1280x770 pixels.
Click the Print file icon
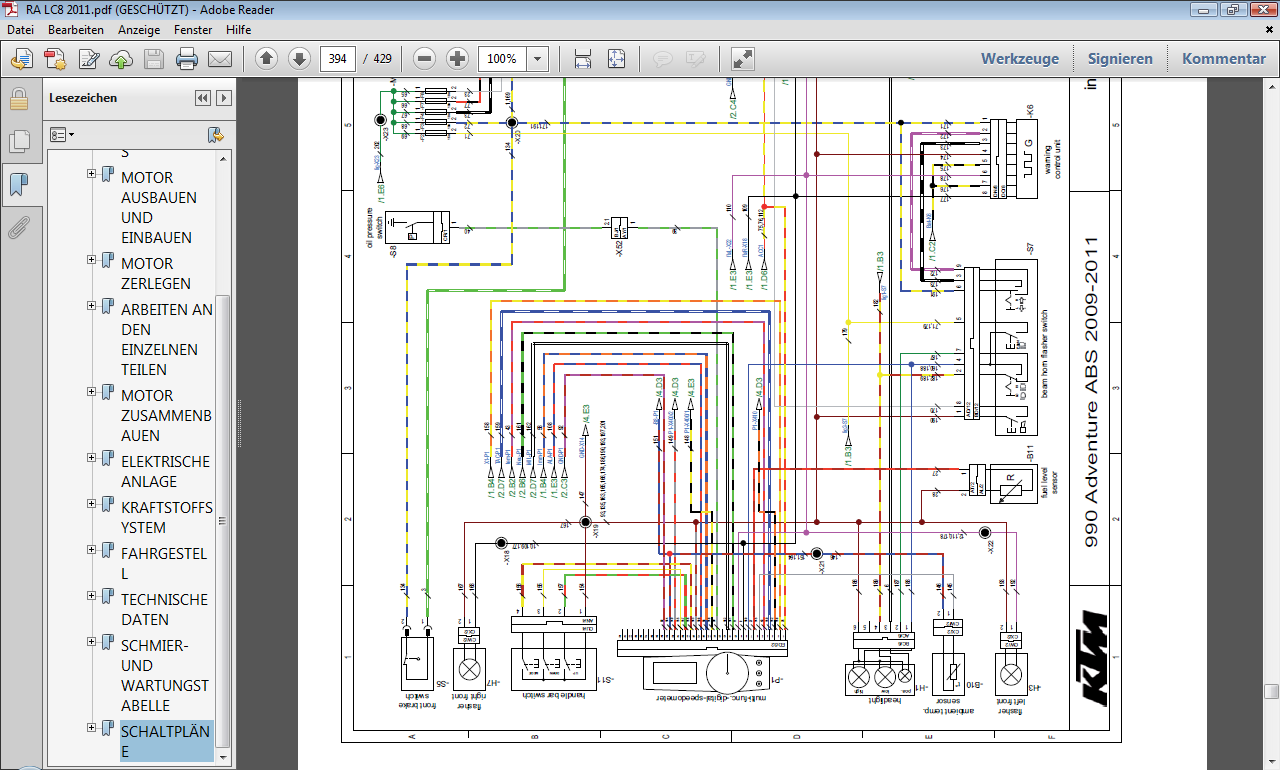tap(187, 59)
